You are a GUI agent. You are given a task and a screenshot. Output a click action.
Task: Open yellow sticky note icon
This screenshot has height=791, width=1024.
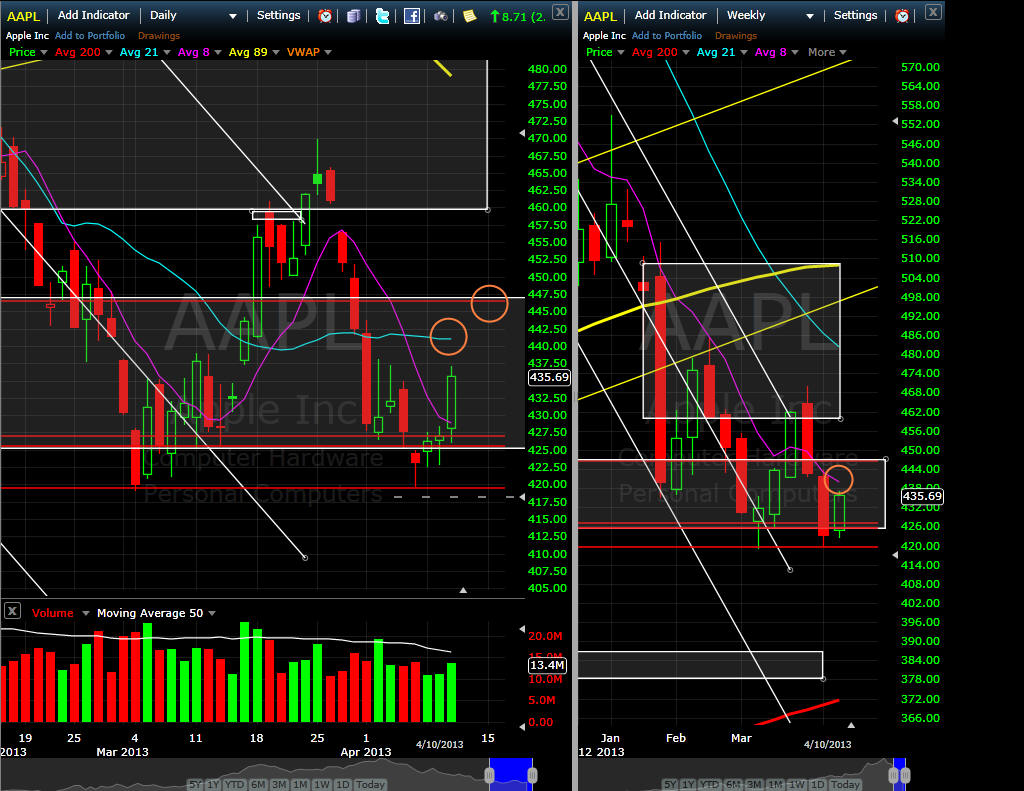tap(470, 16)
